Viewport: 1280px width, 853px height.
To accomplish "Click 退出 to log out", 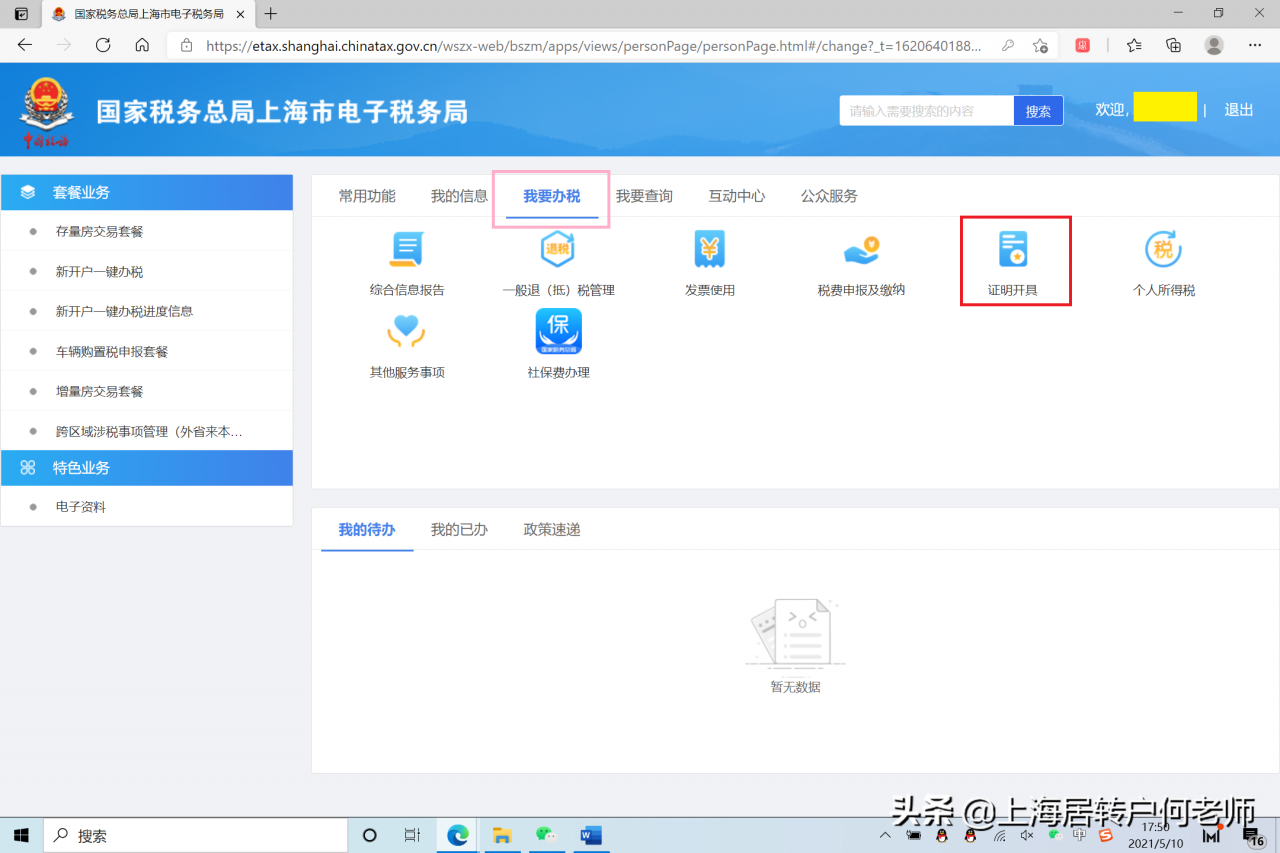I will [1239, 110].
